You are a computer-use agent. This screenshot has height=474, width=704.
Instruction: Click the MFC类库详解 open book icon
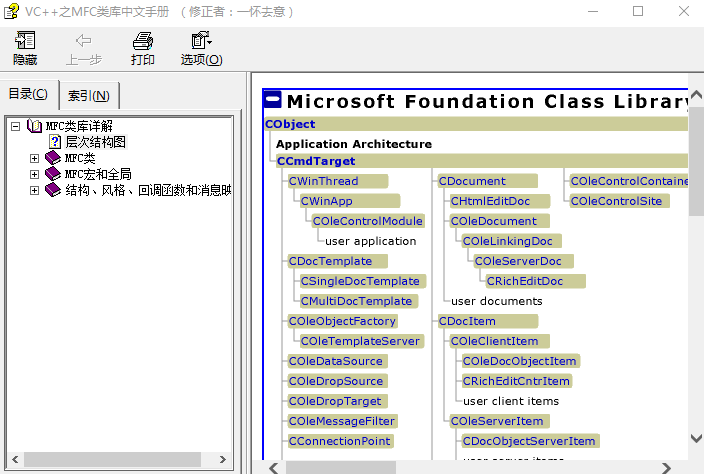34,126
